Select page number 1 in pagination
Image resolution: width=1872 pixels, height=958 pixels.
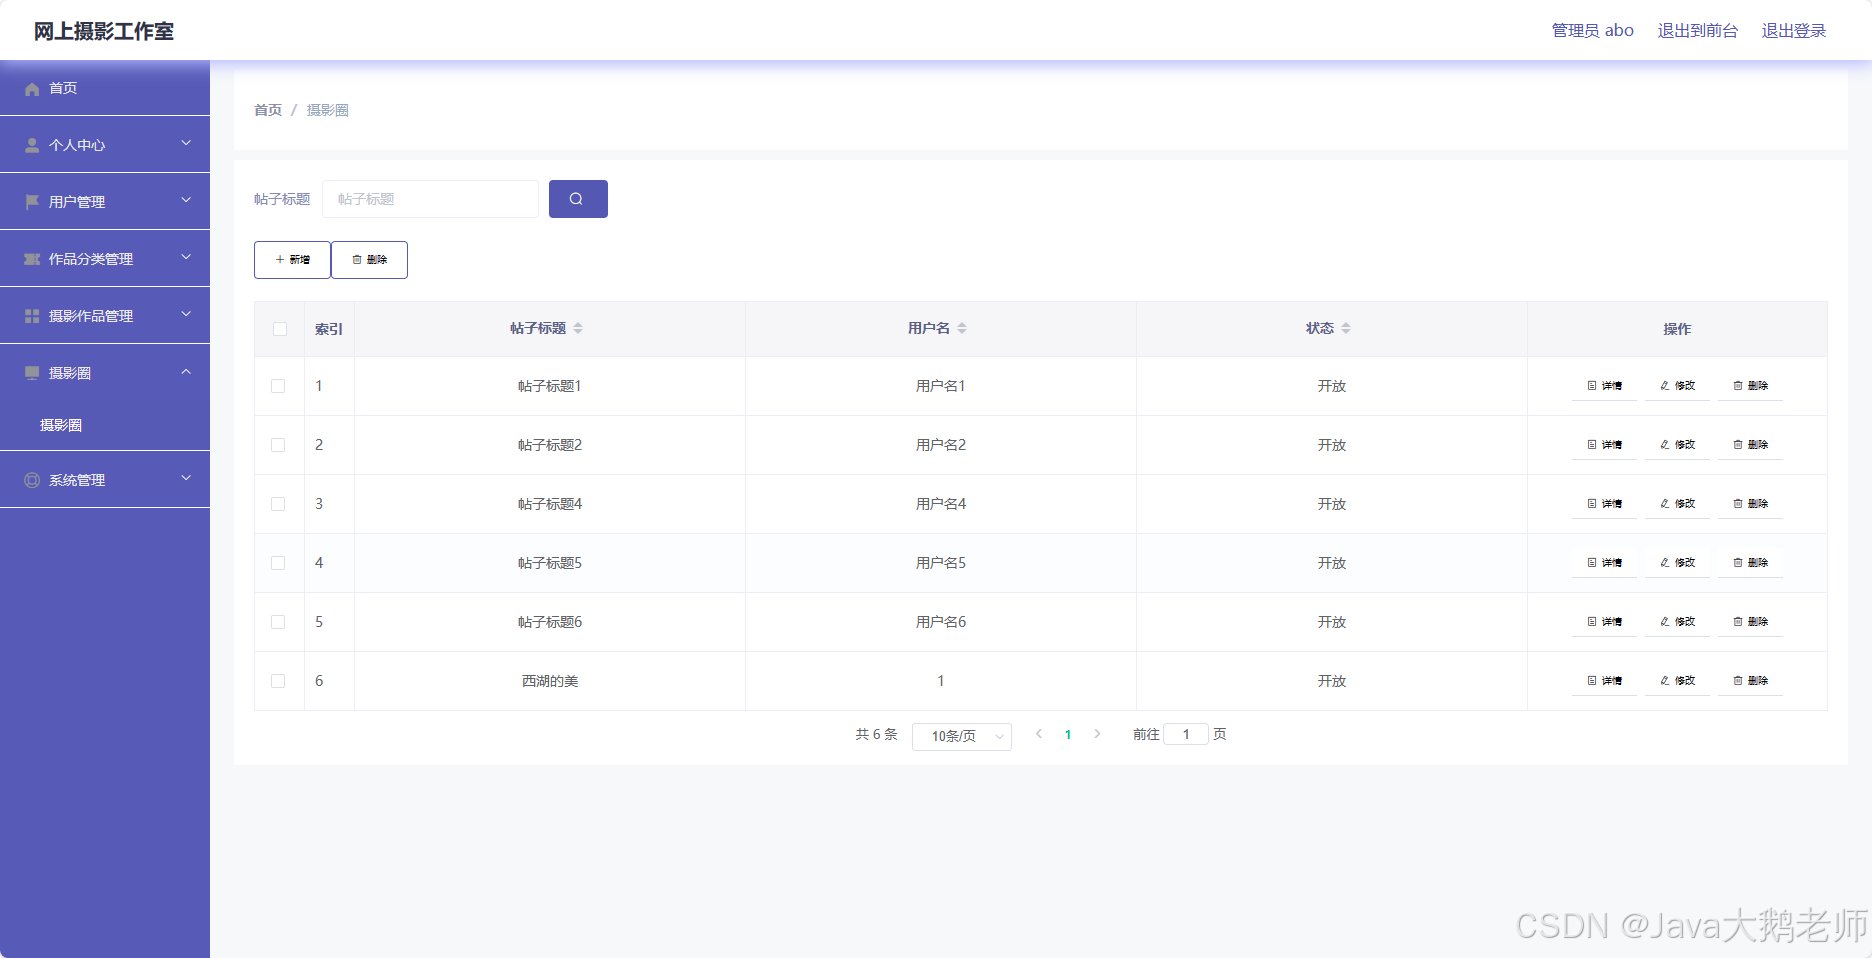[1068, 735]
